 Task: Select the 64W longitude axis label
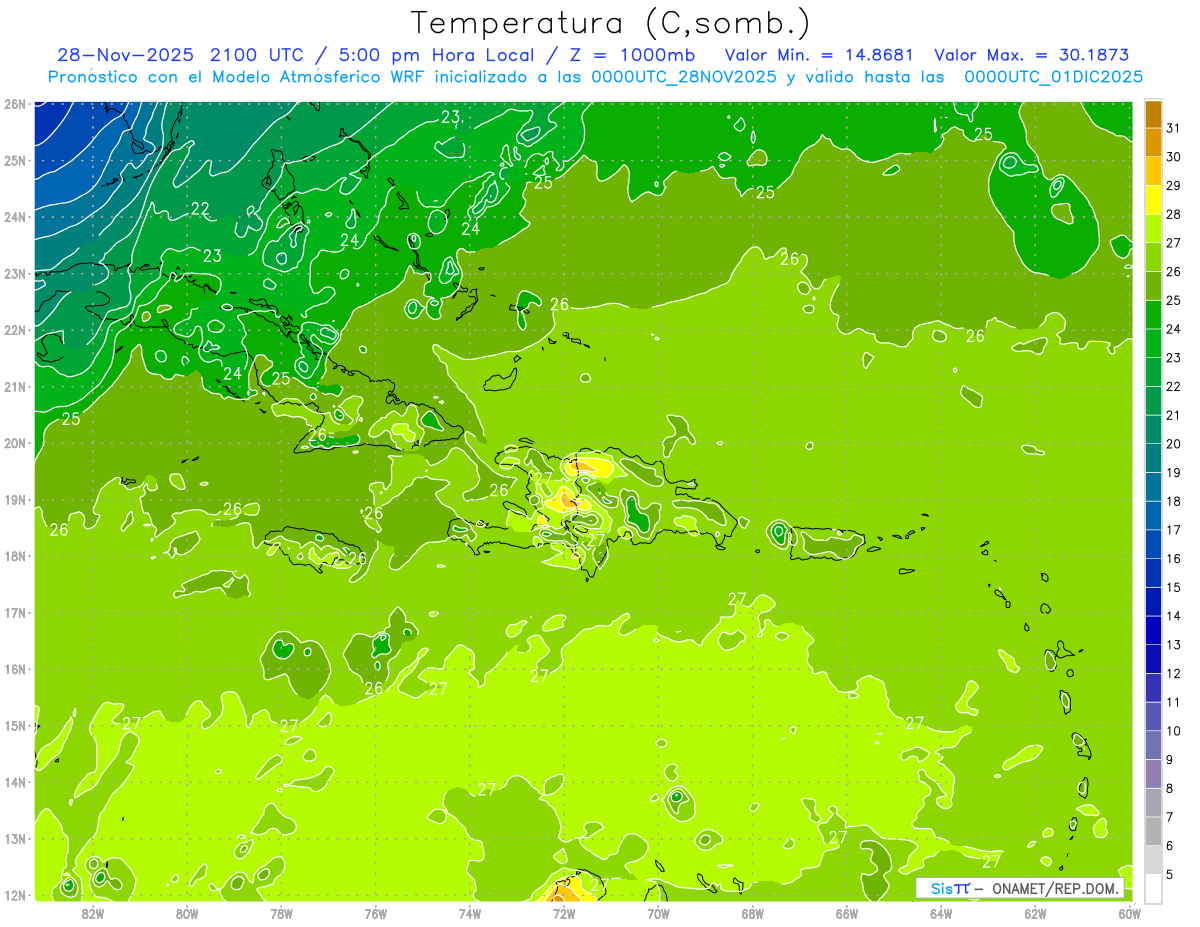tap(940, 912)
